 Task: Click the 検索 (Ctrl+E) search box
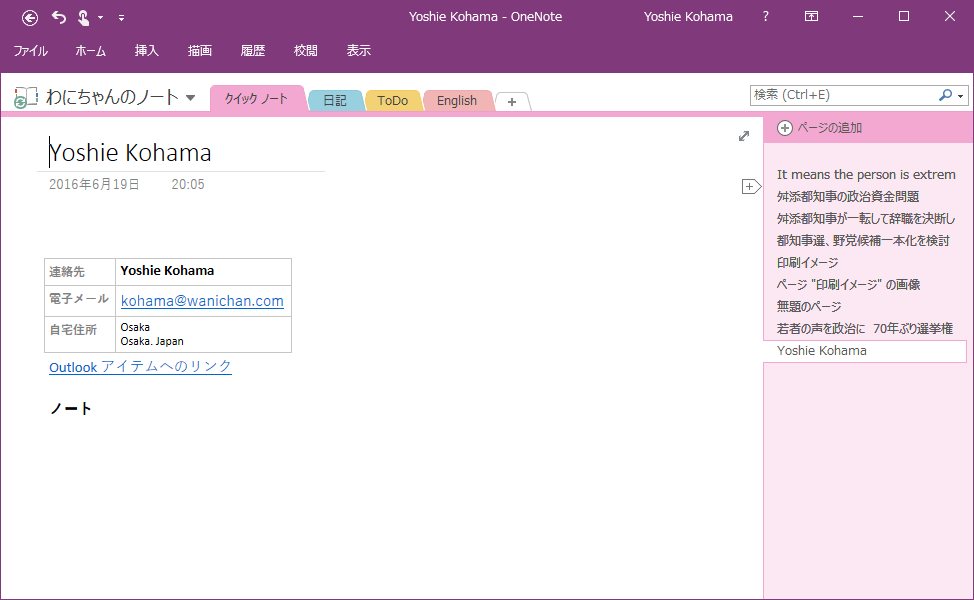842,95
